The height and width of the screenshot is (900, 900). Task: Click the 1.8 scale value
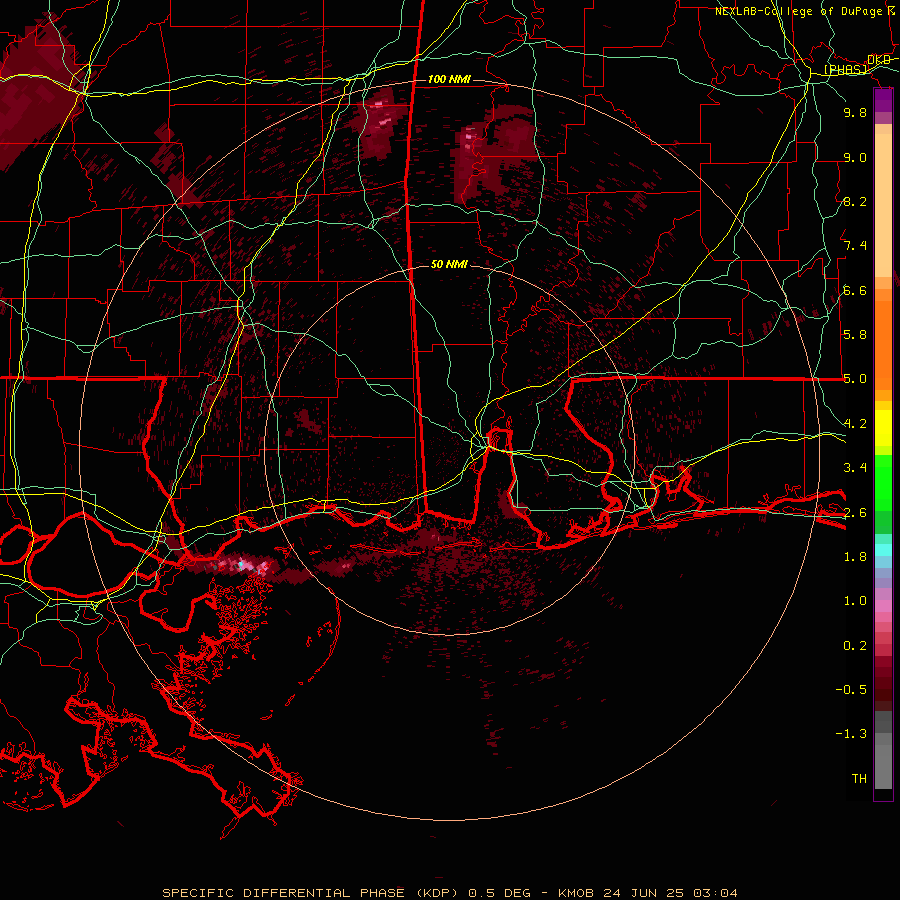[855, 557]
